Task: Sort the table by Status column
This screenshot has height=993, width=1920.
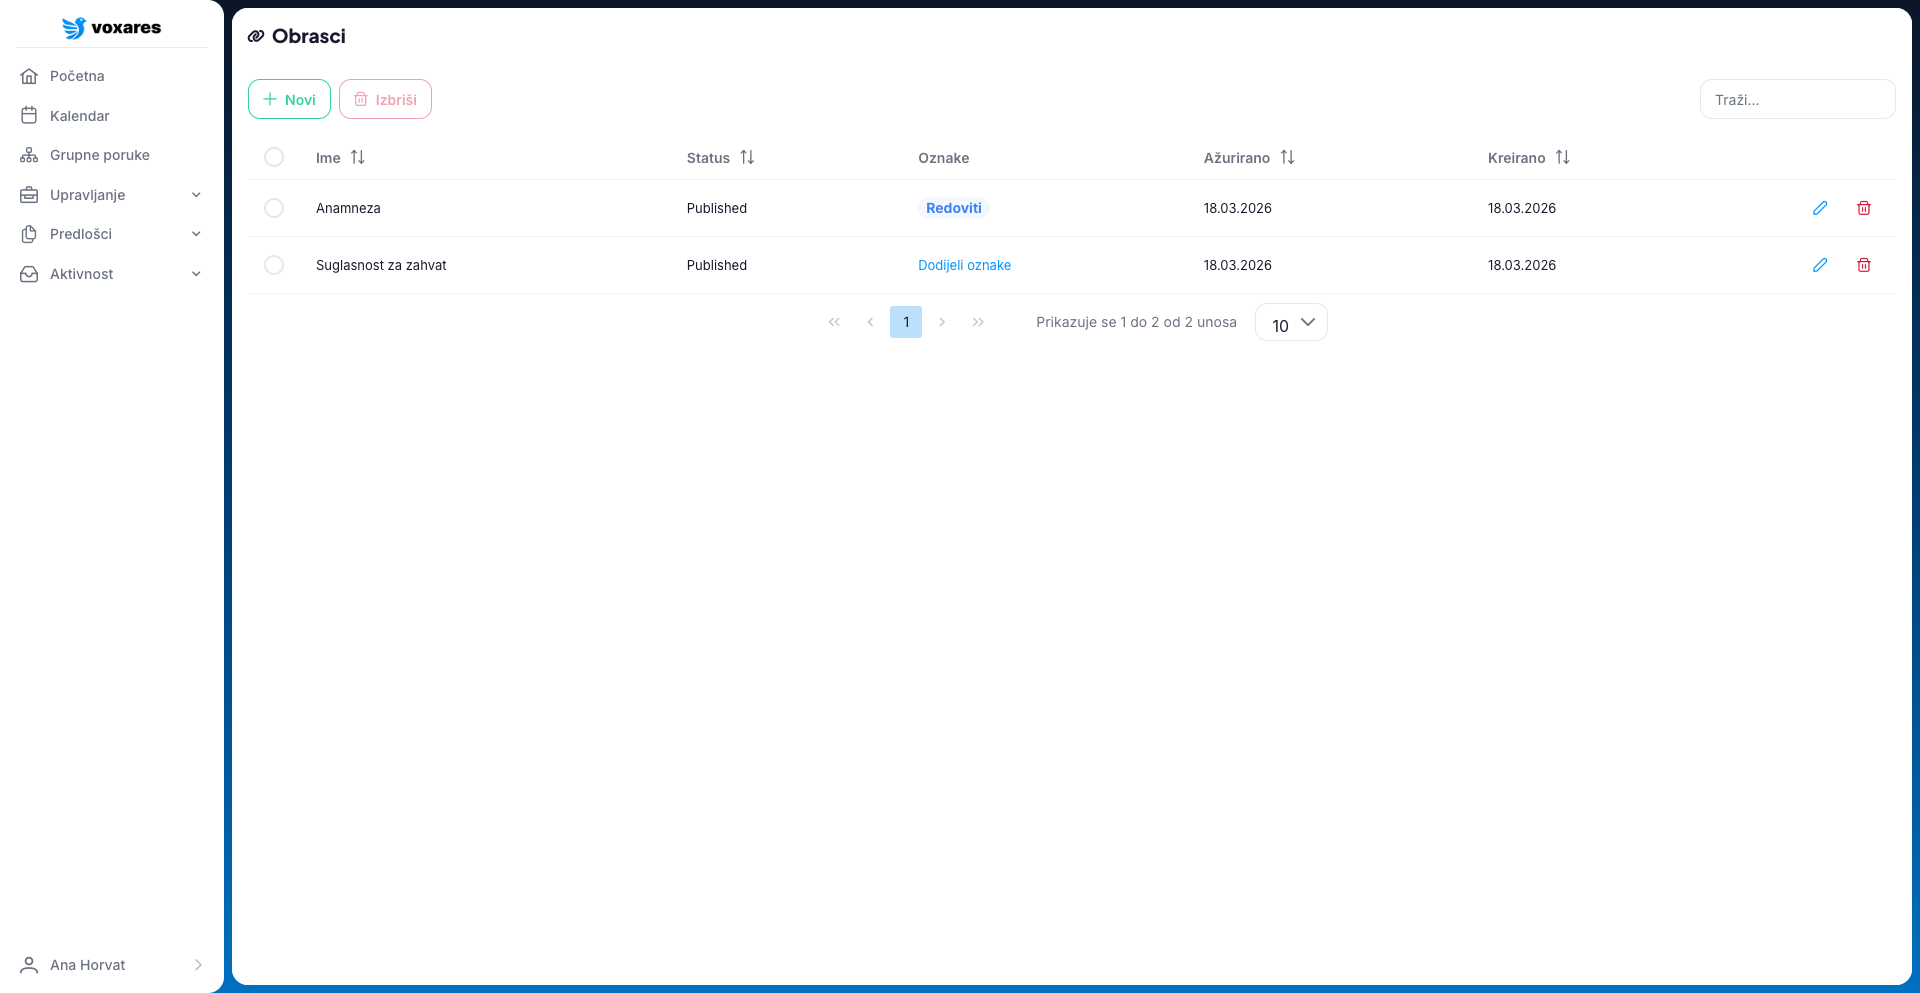Action: (x=746, y=158)
